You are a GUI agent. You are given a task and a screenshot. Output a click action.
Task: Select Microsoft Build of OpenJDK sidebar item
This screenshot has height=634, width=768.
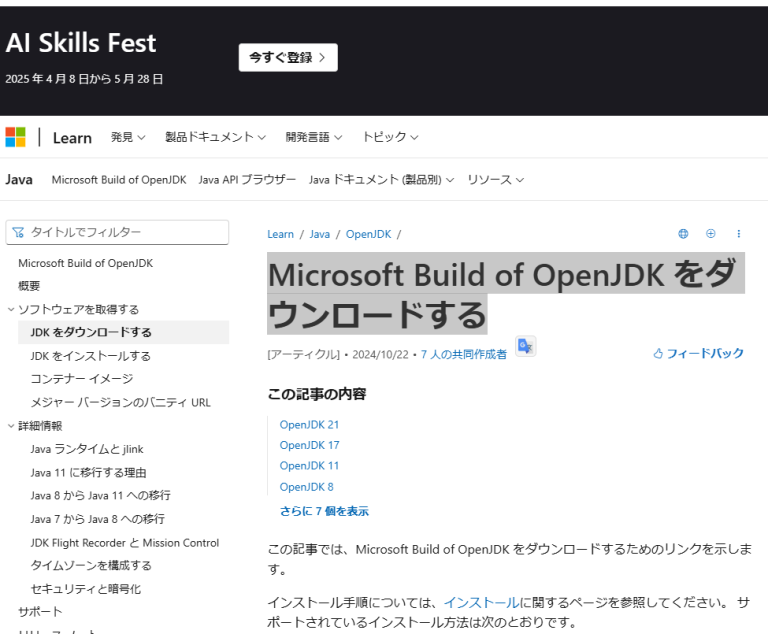coord(86,263)
